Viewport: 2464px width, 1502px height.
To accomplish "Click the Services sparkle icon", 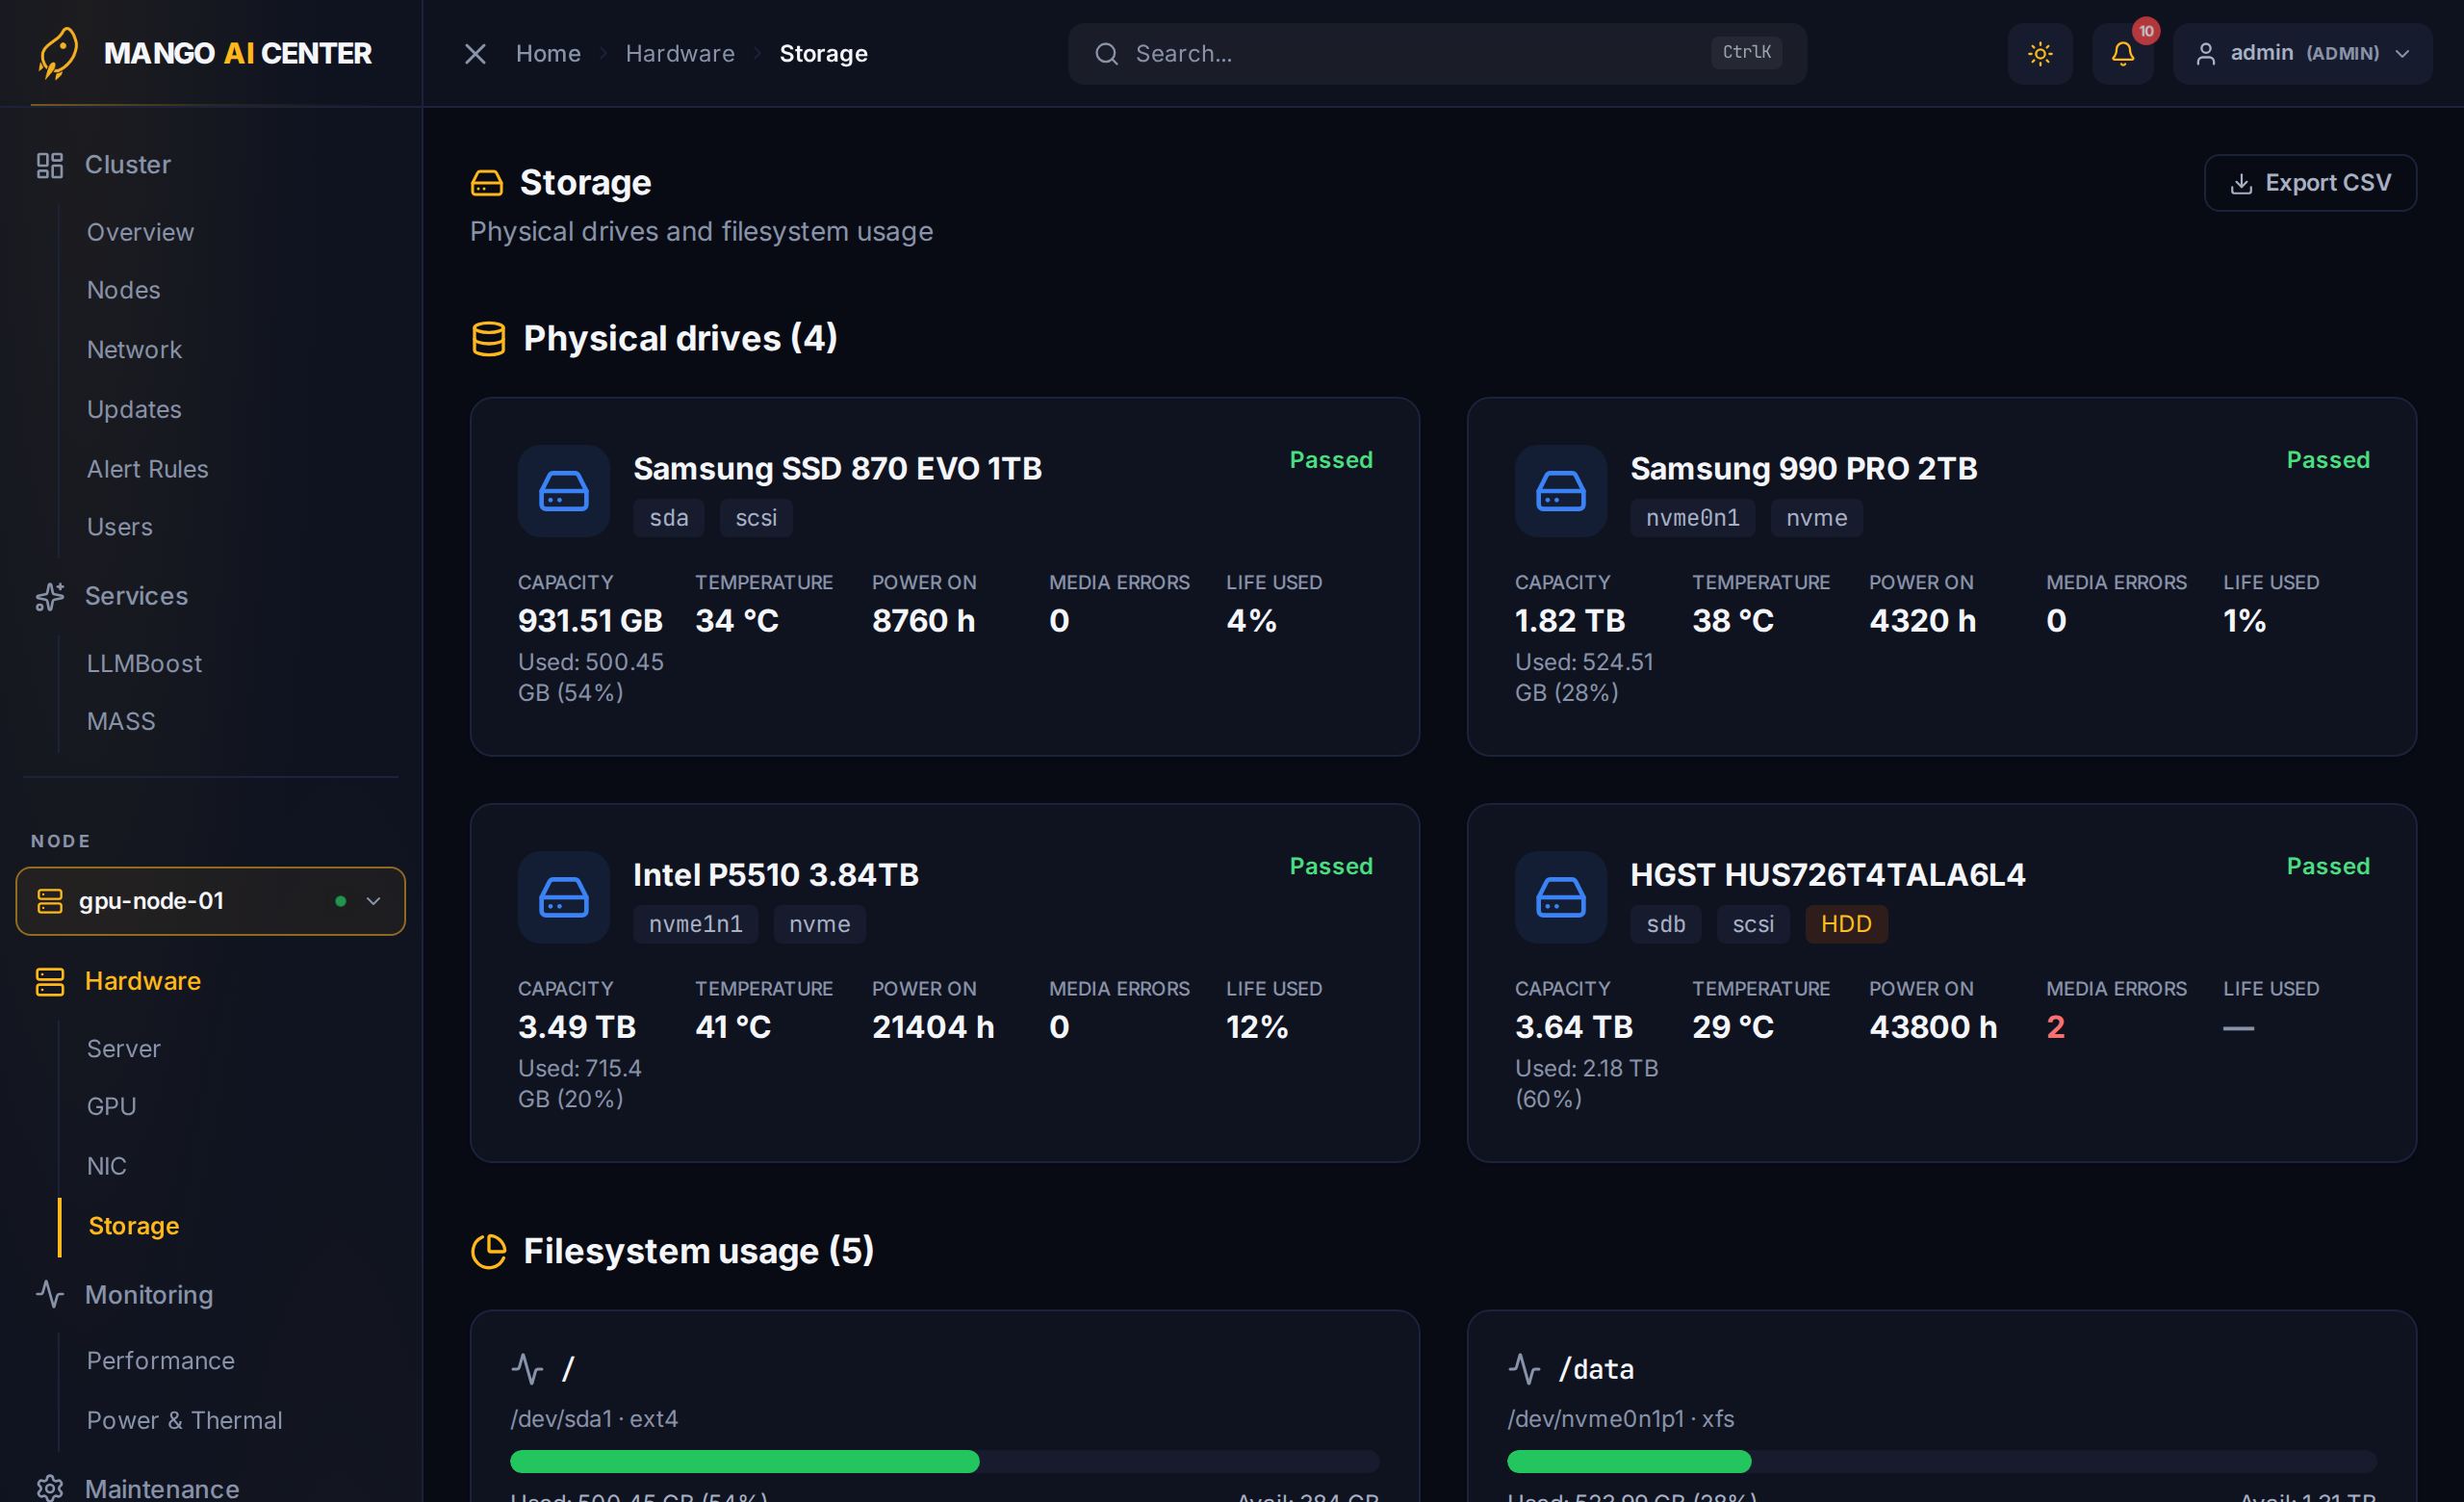I will pos(50,597).
